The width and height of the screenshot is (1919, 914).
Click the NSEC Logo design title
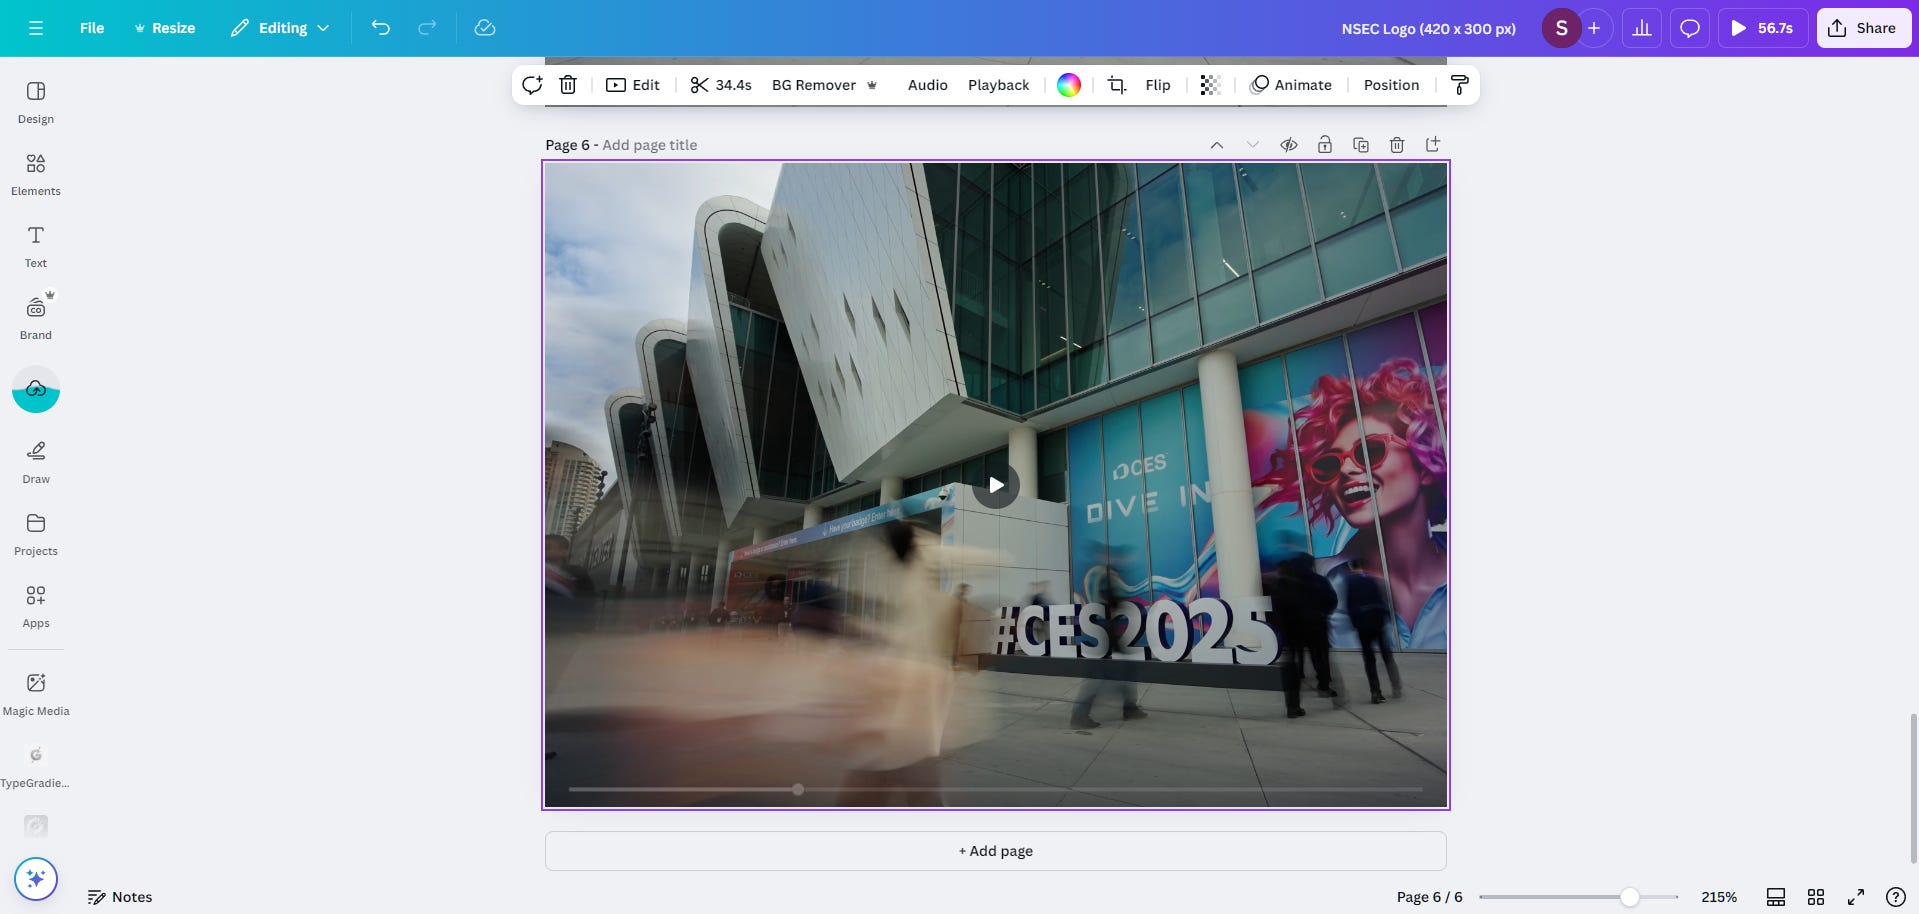coord(1428,28)
